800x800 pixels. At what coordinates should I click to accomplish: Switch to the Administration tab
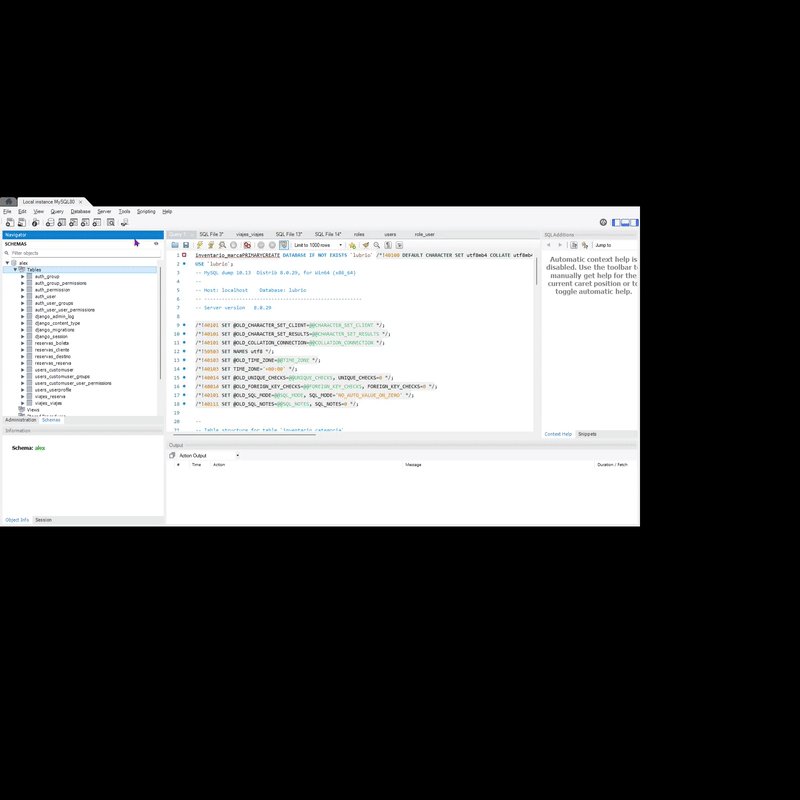tap(20, 420)
